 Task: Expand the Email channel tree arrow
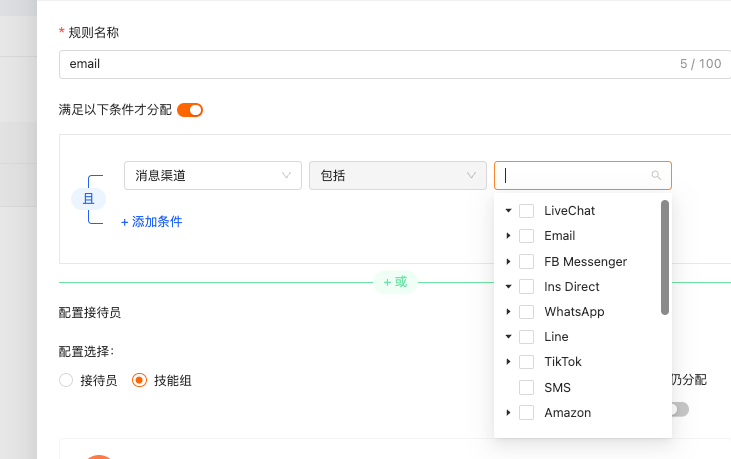[x=508, y=236]
